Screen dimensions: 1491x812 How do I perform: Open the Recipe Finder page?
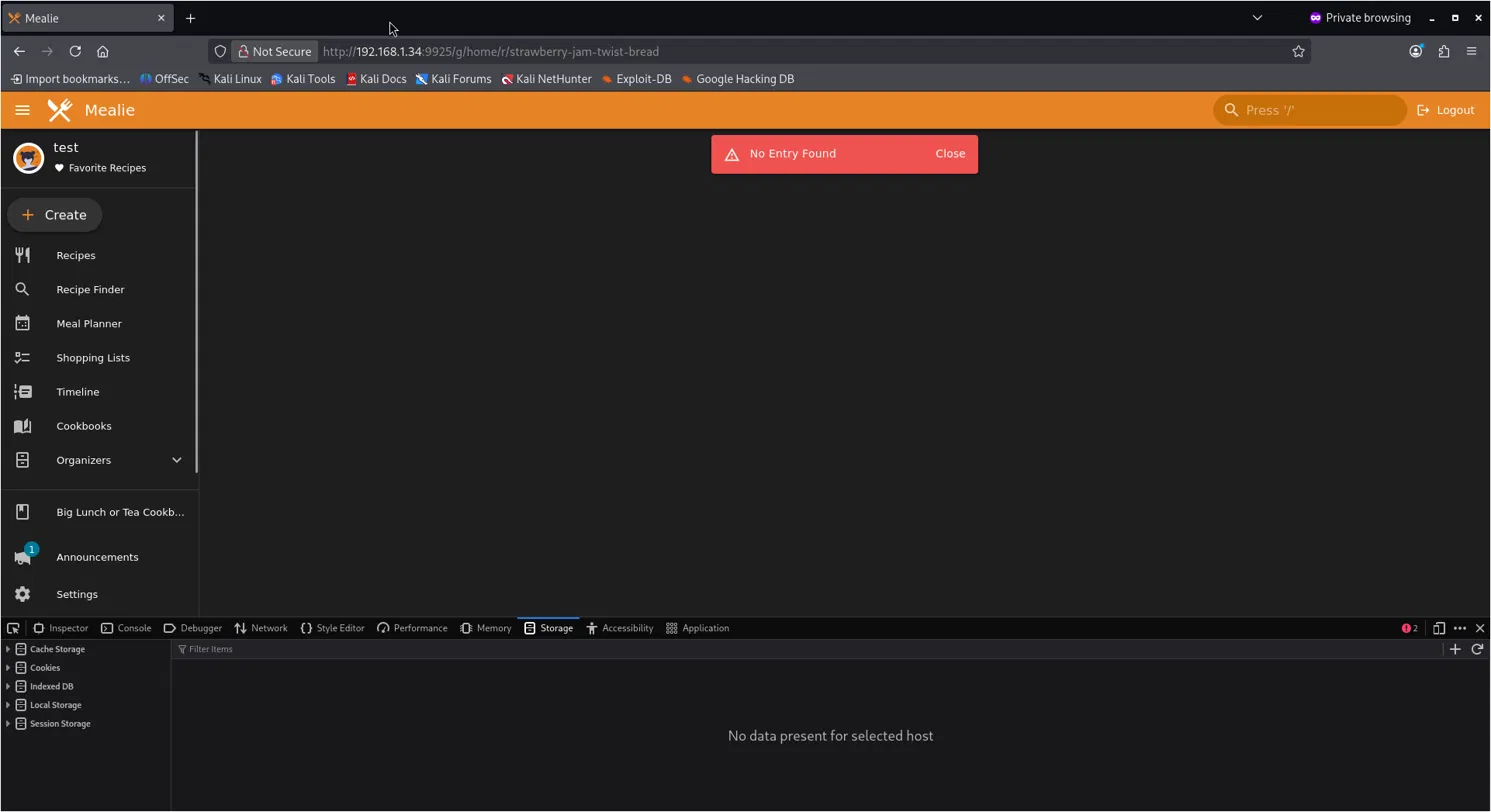[x=99, y=289]
